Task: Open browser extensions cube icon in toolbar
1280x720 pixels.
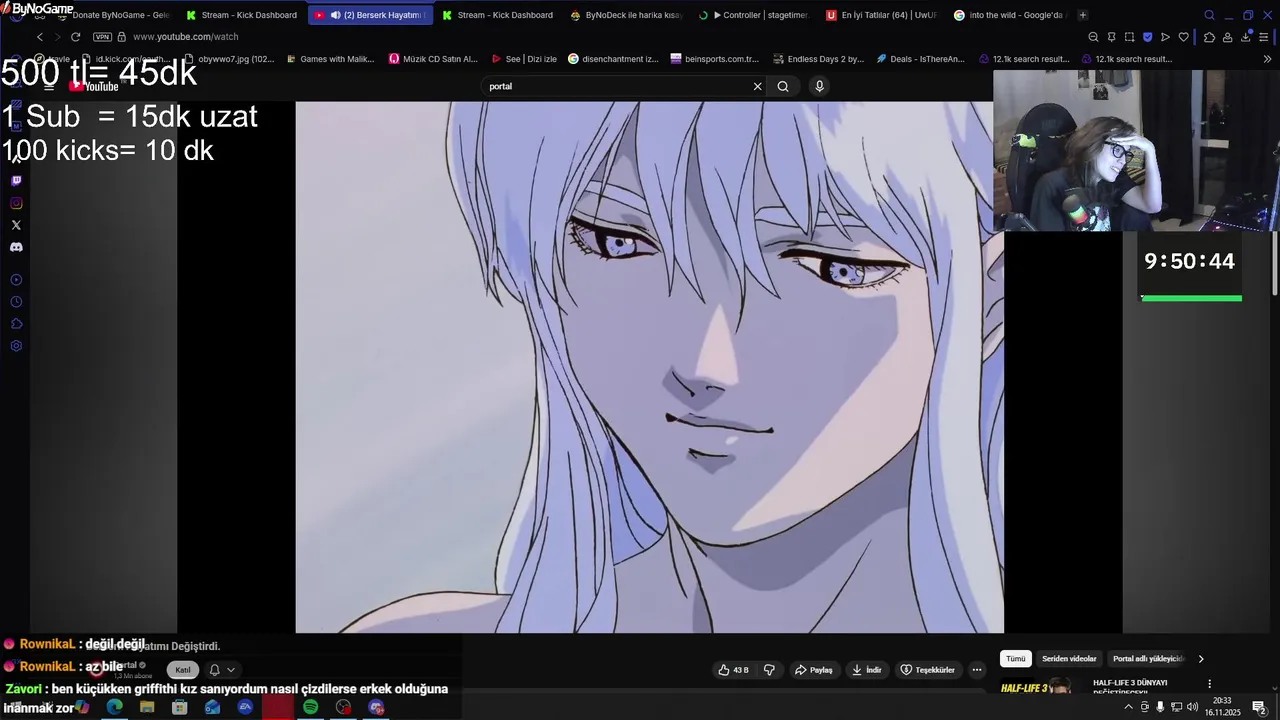Action: pyautogui.click(x=1209, y=37)
